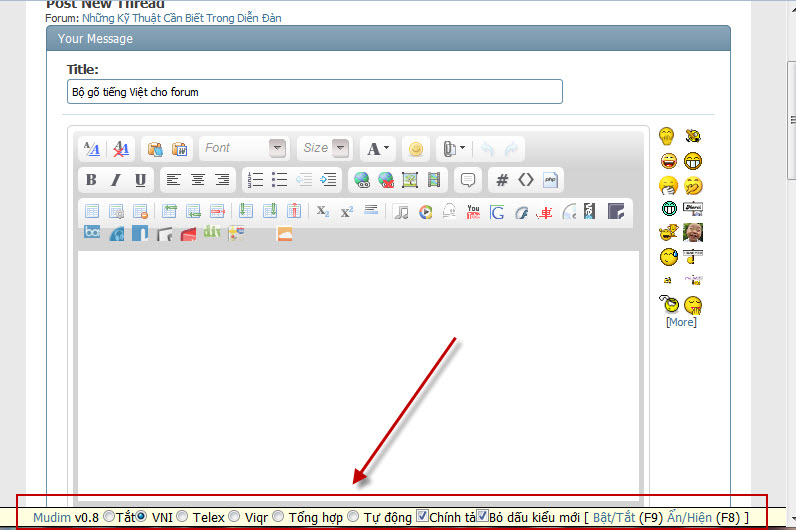Click into the Title text field
The image size is (796, 530).
[x=314, y=92]
